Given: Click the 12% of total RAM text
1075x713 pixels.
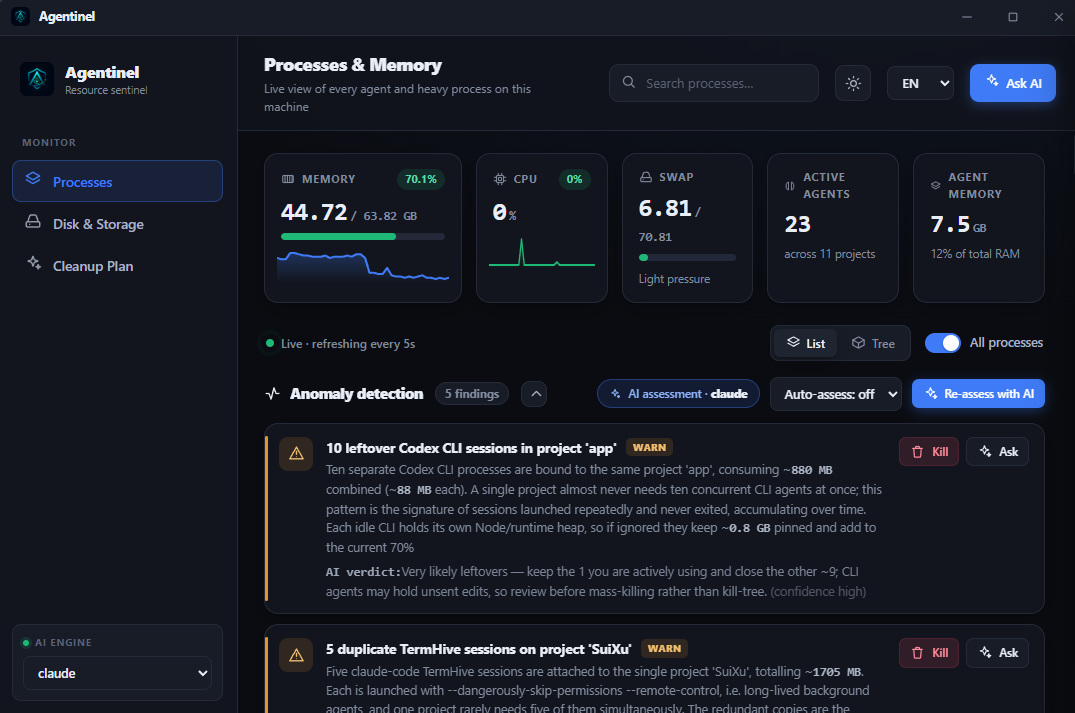Looking at the screenshot, I should click(975, 254).
